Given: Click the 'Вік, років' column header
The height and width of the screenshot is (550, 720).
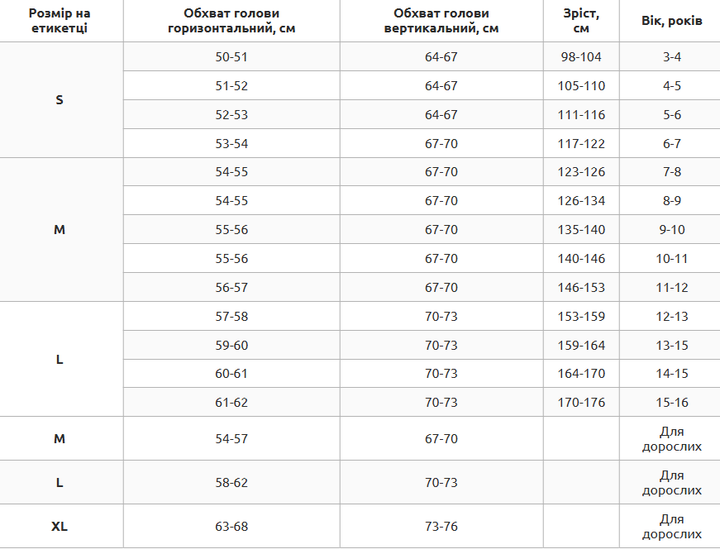Looking at the screenshot, I should (x=670, y=21).
